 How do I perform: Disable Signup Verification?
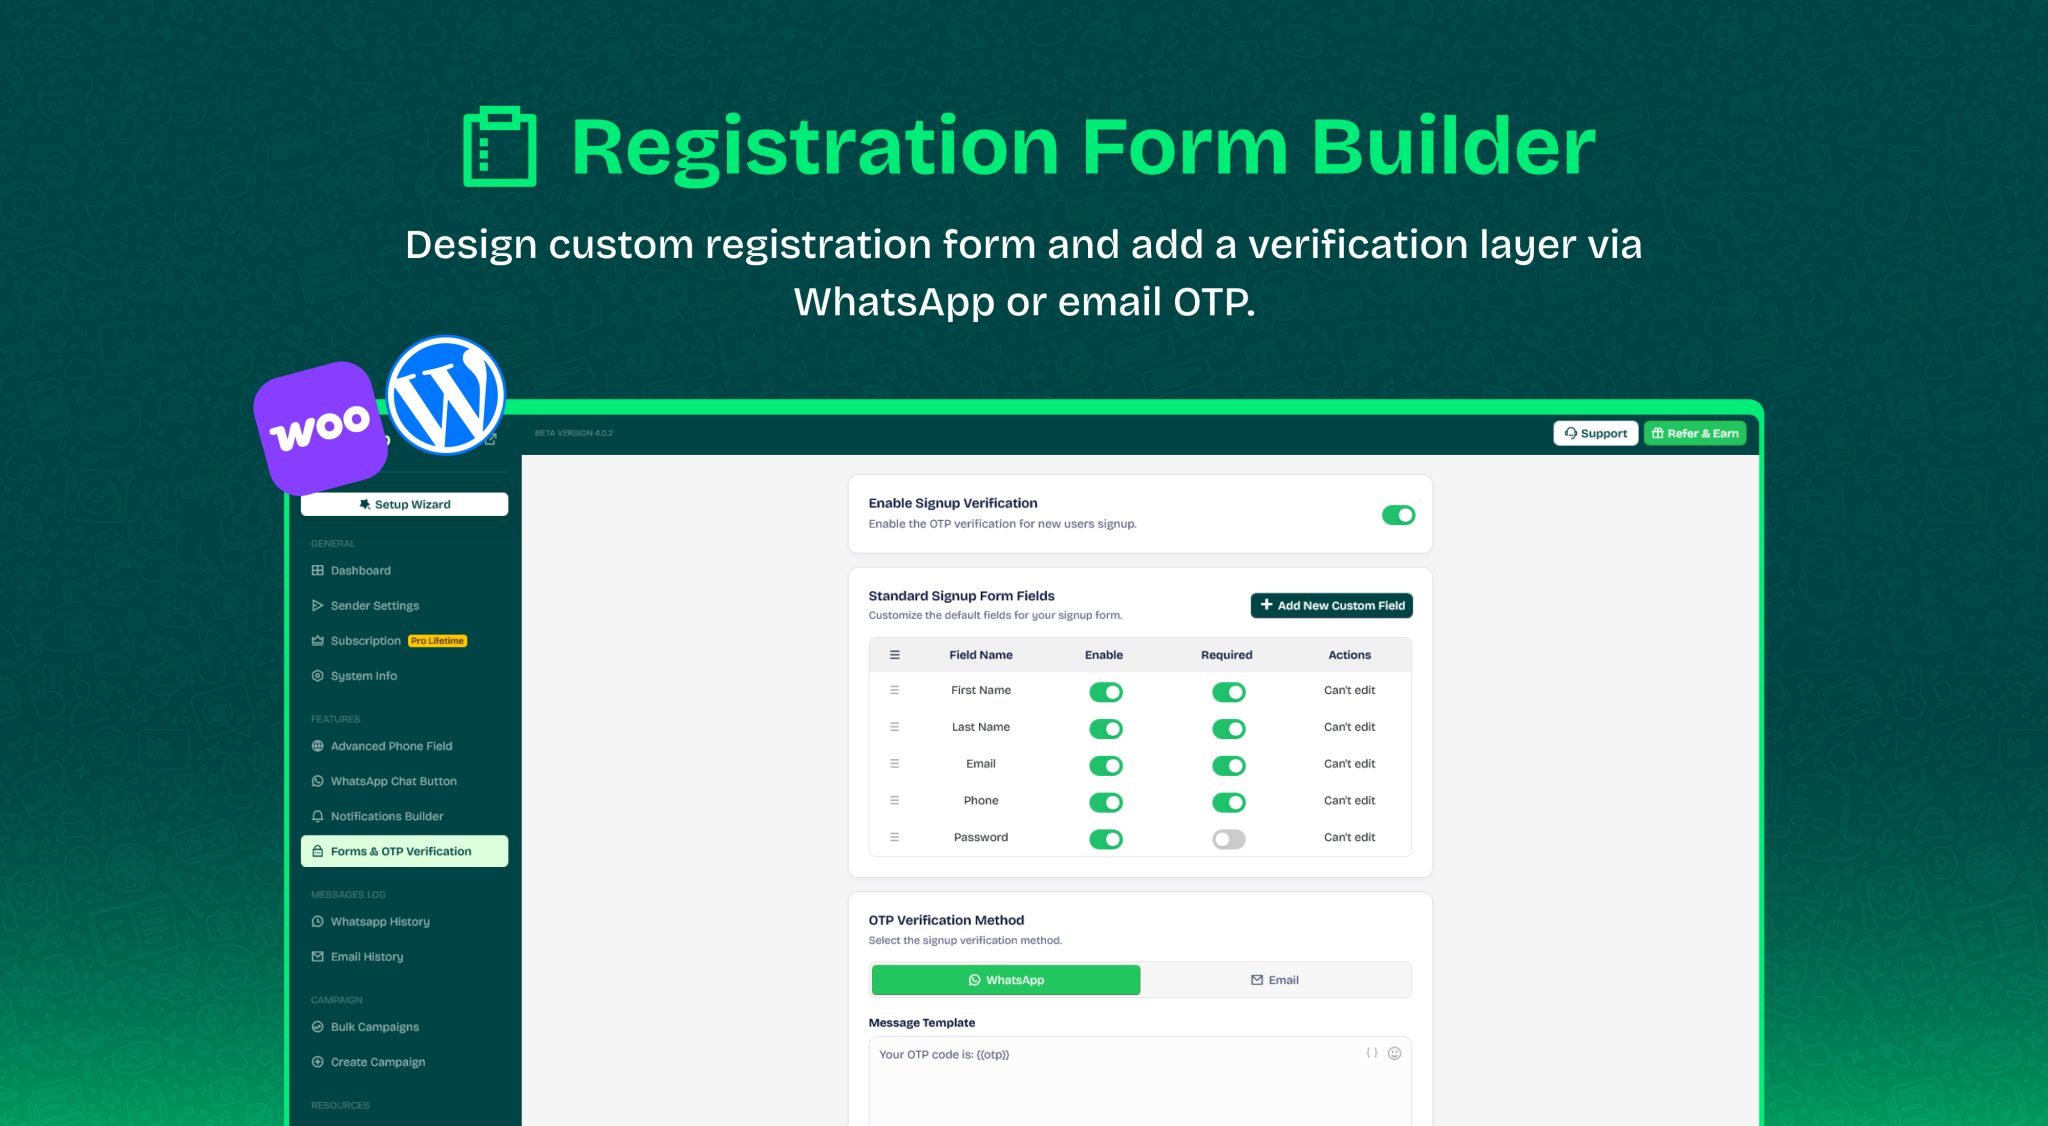point(1398,515)
